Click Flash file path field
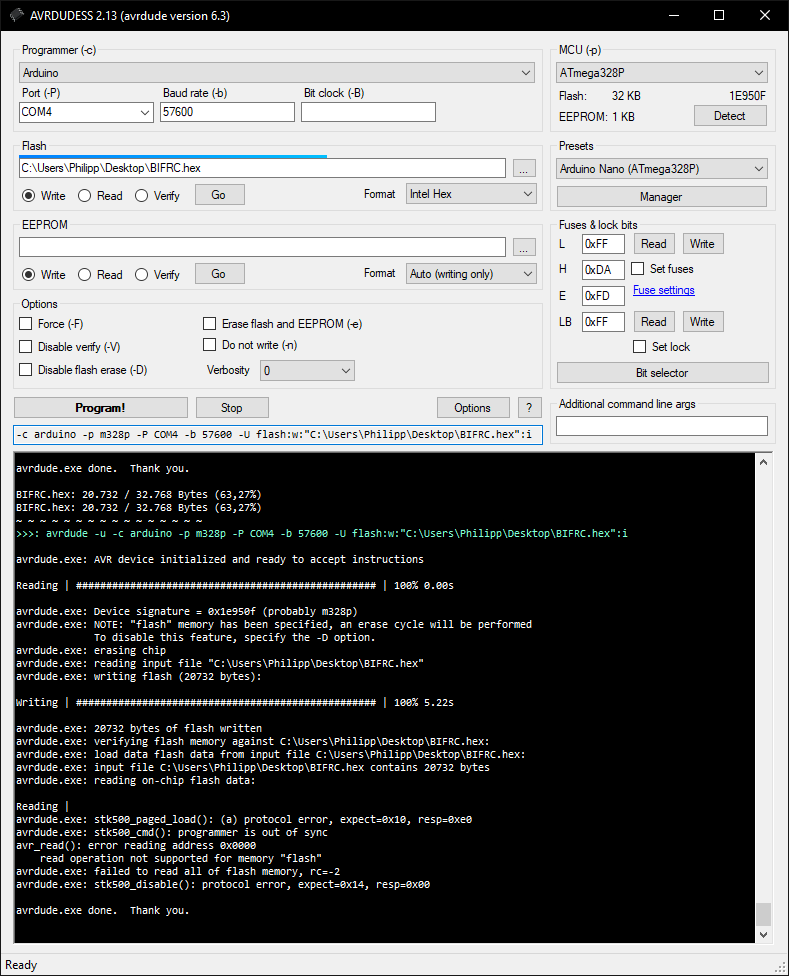 pyautogui.click(x=263, y=168)
